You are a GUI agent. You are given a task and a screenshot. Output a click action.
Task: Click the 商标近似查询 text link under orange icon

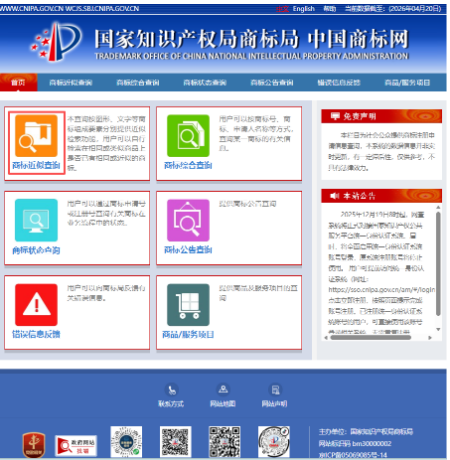36,165
